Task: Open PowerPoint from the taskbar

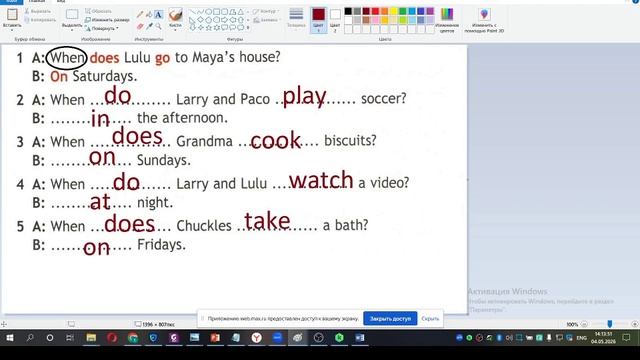Action: pos(215,338)
